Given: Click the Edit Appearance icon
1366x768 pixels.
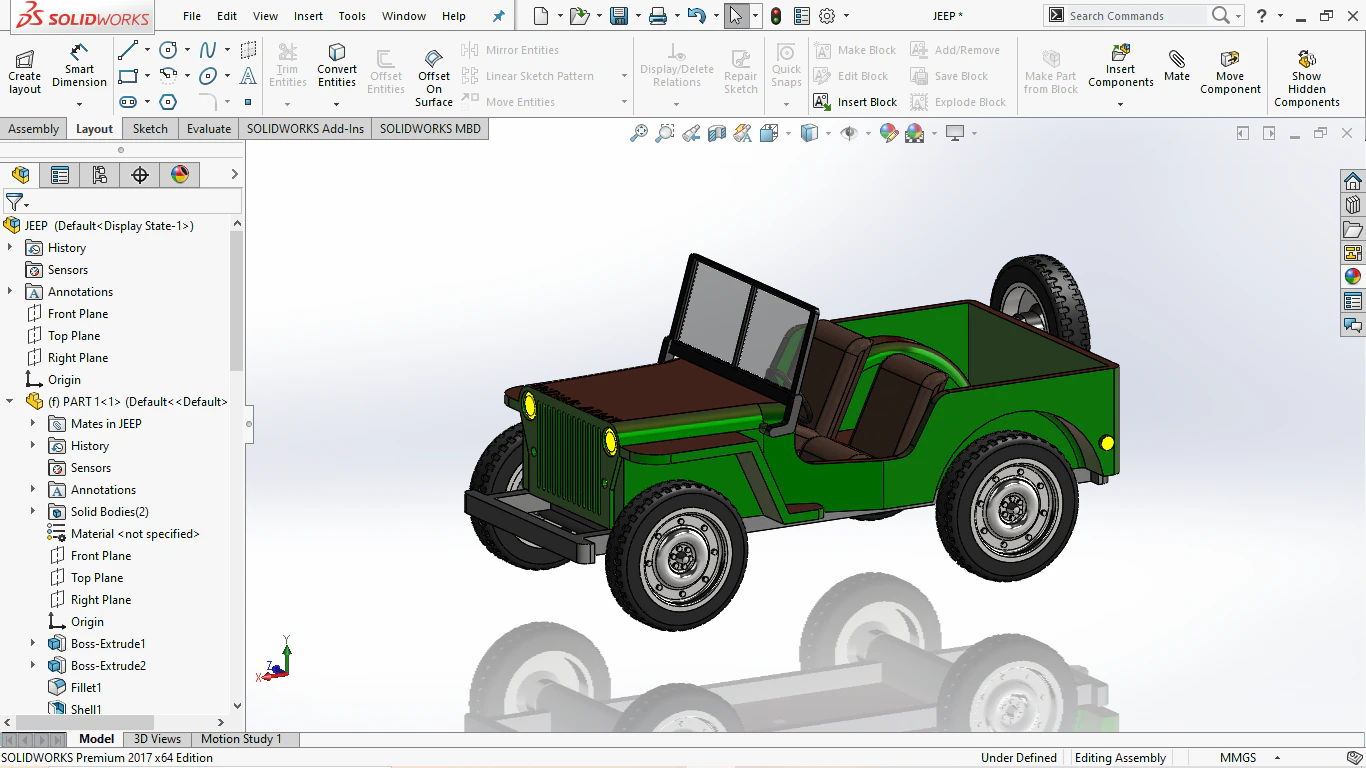Looking at the screenshot, I should pyautogui.click(x=889, y=133).
